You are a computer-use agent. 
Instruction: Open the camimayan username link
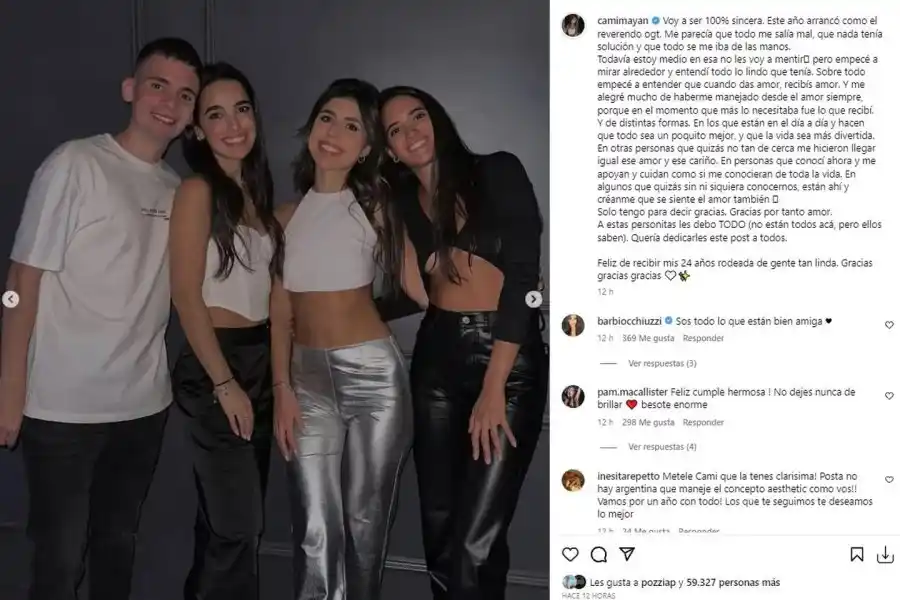point(623,21)
